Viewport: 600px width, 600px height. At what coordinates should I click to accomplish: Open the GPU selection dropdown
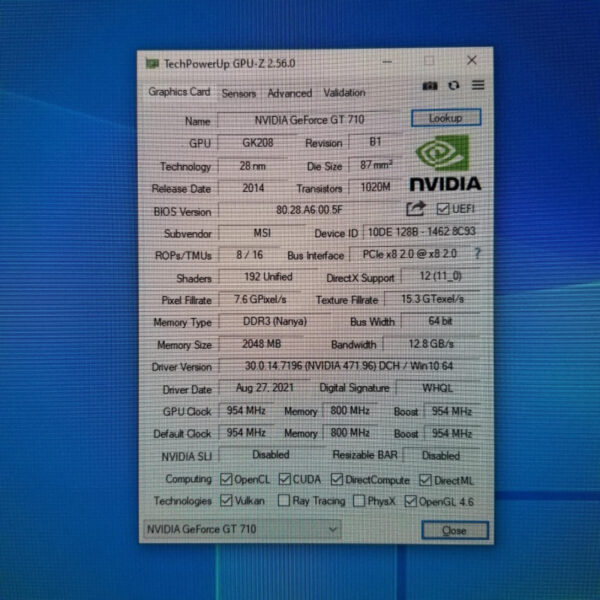click(242, 530)
